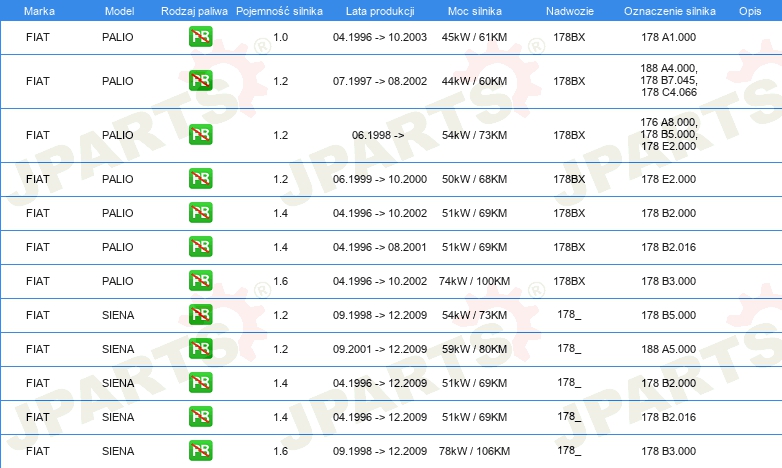The width and height of the screenshot is (782, 468).
Task: Select the SIENA model cell in the 78kW / 106KM row
Action: tap(118, 451)
